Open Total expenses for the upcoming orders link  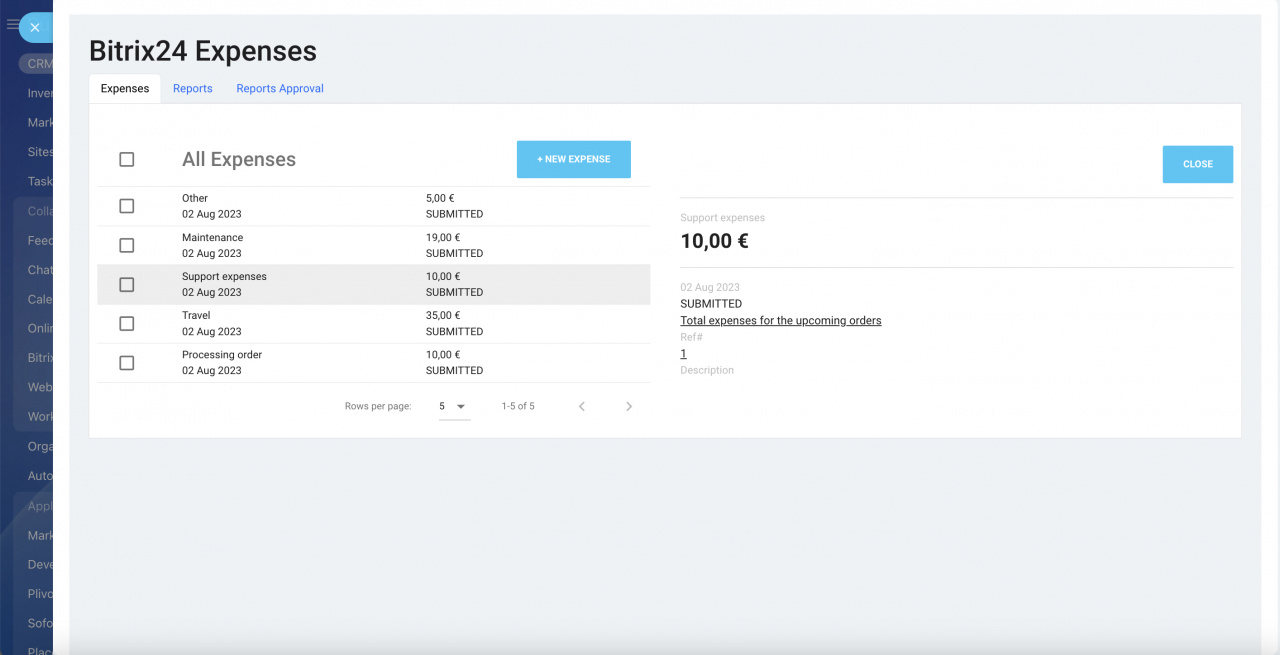pyautogui.click(x=781, y=321)
